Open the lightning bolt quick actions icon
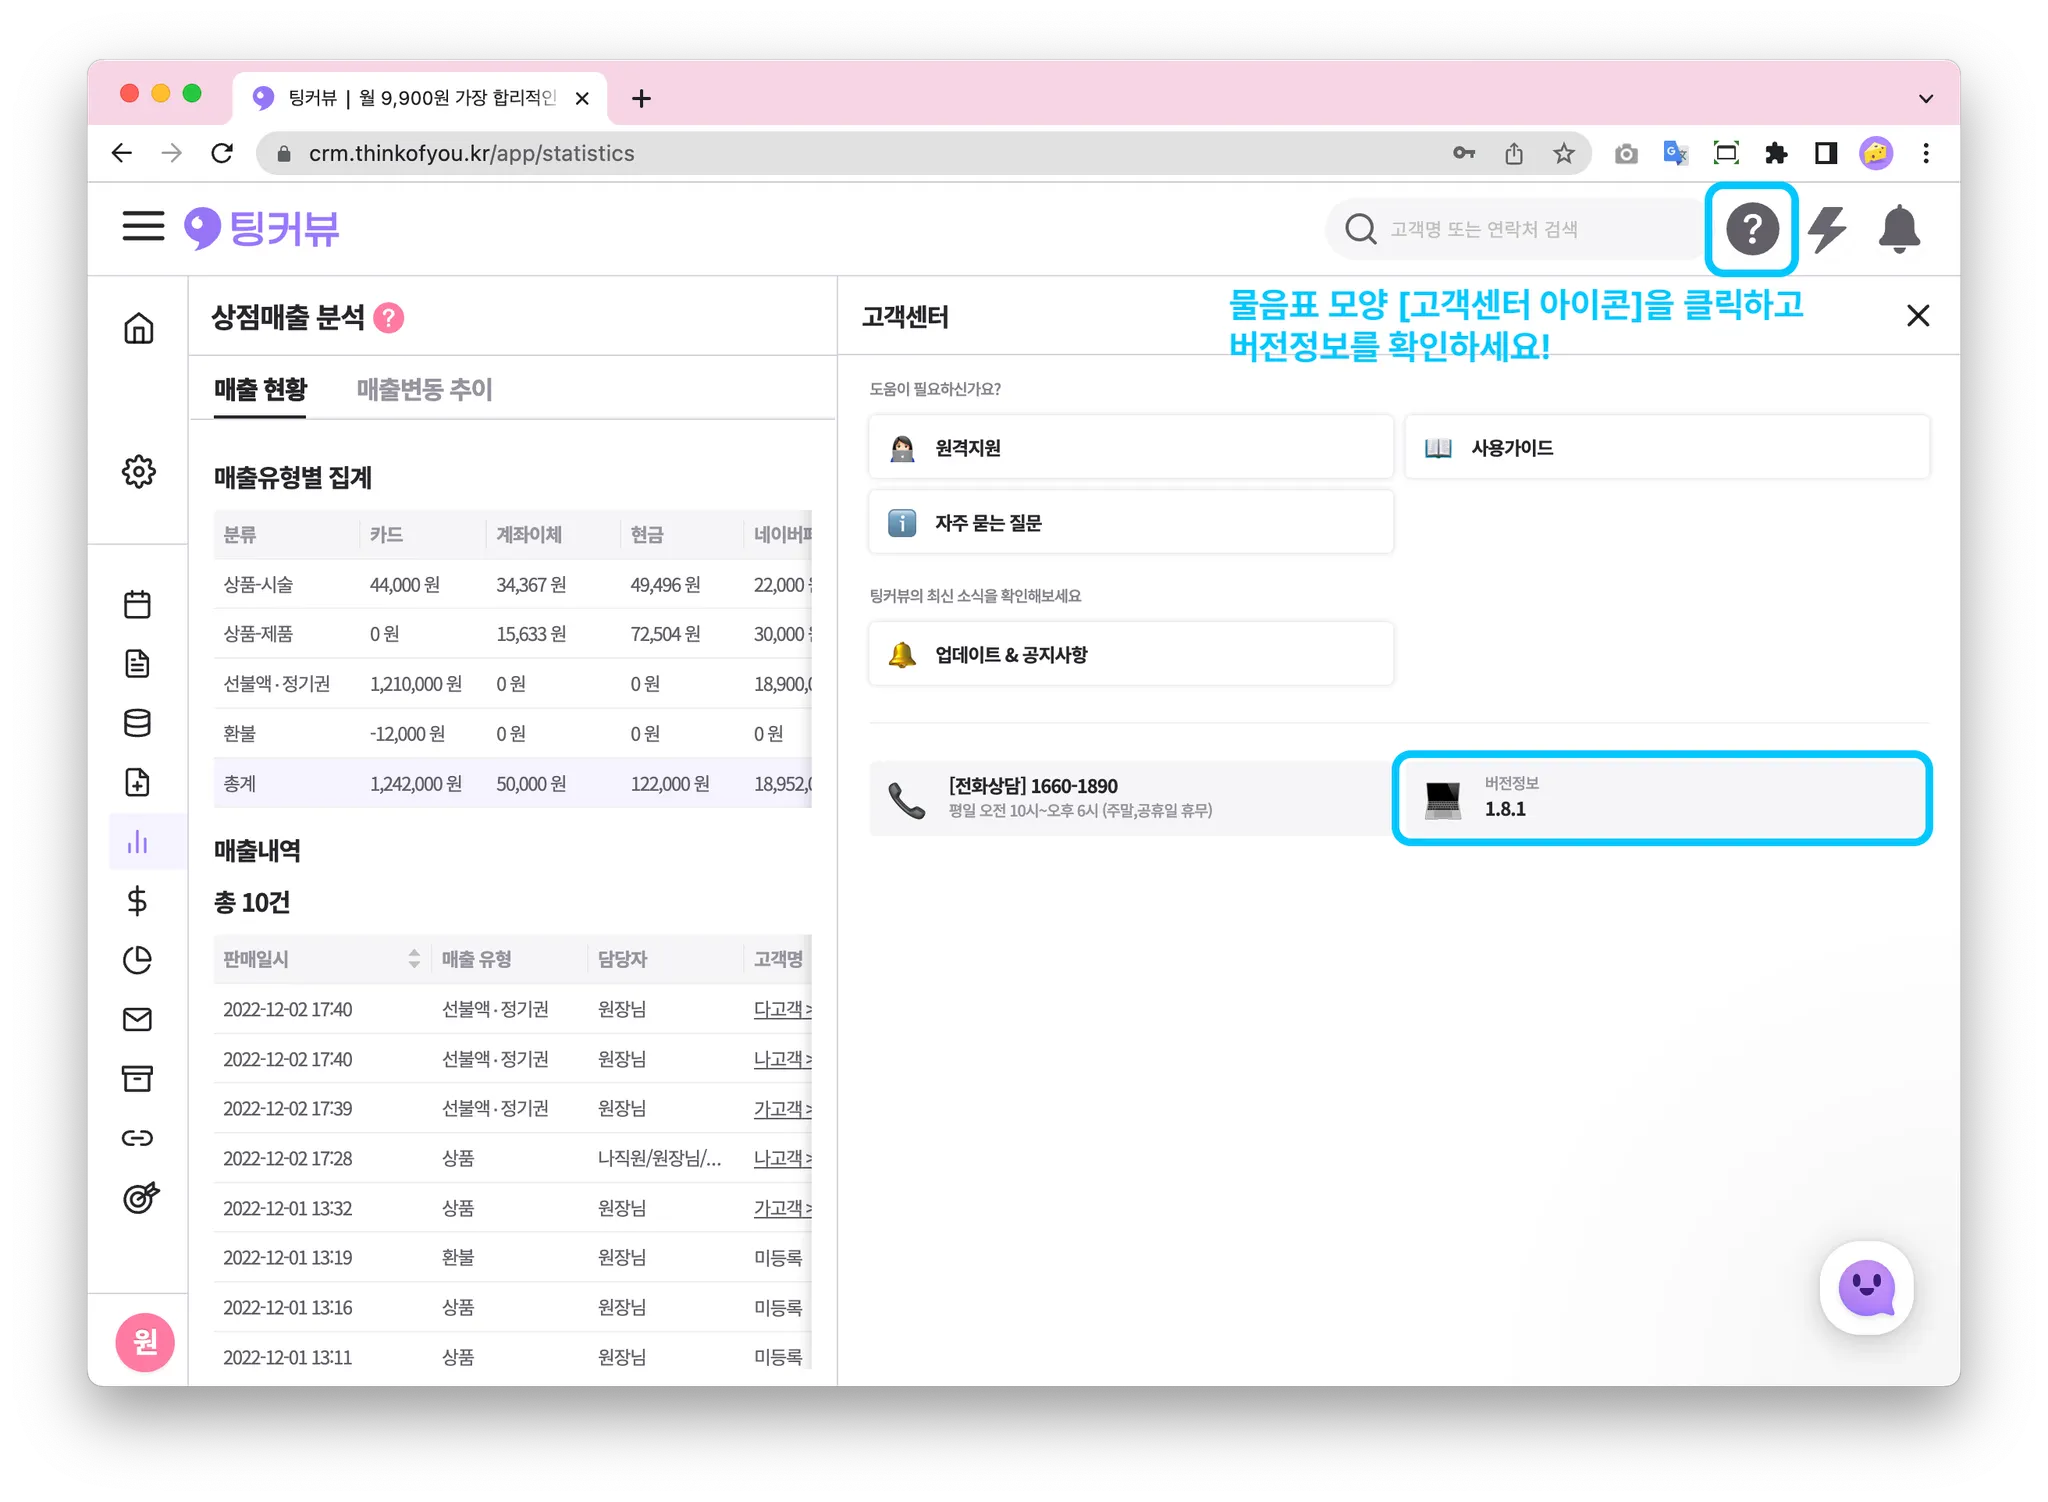This screenshot has height=1502, width=2048. [1827, 229]
